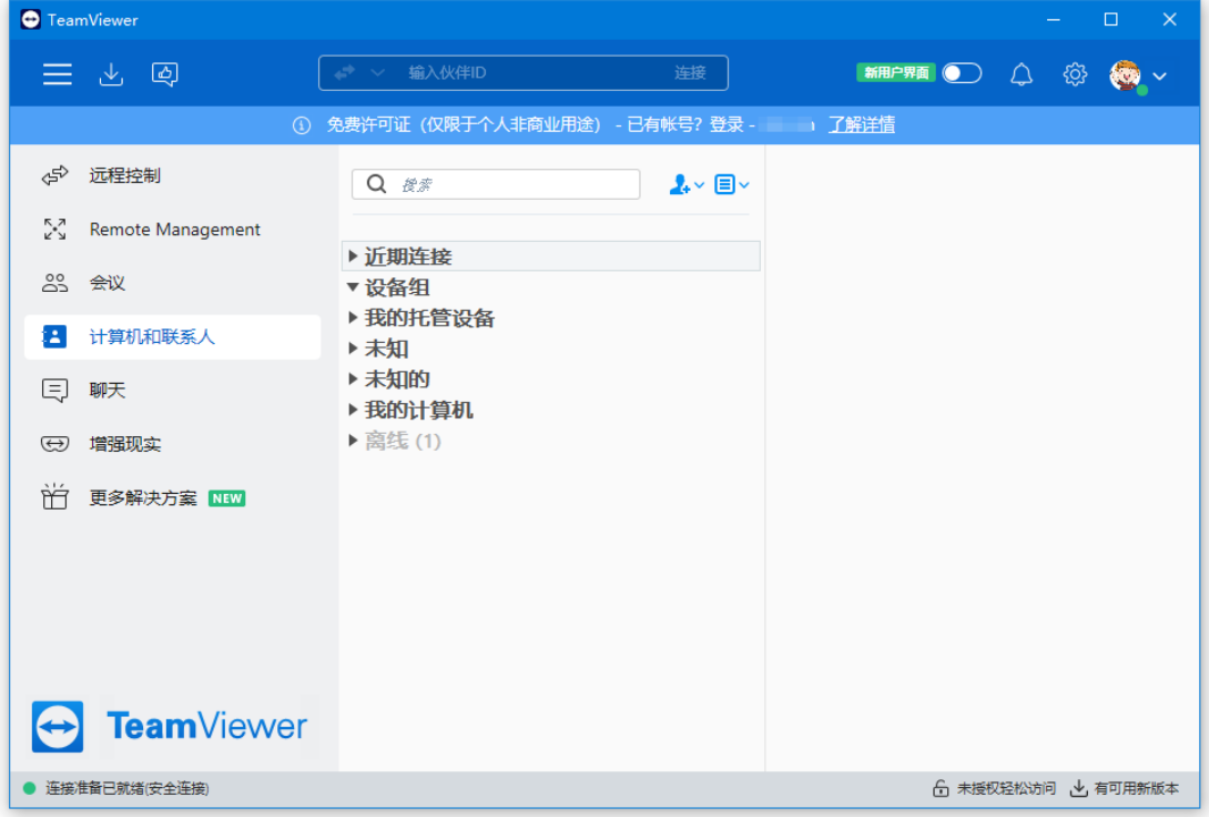The height and width of the screenshot is (817, 1209).
Task: Click the TeamViewer download icon in the toolbar
Action: click(111, 73)
